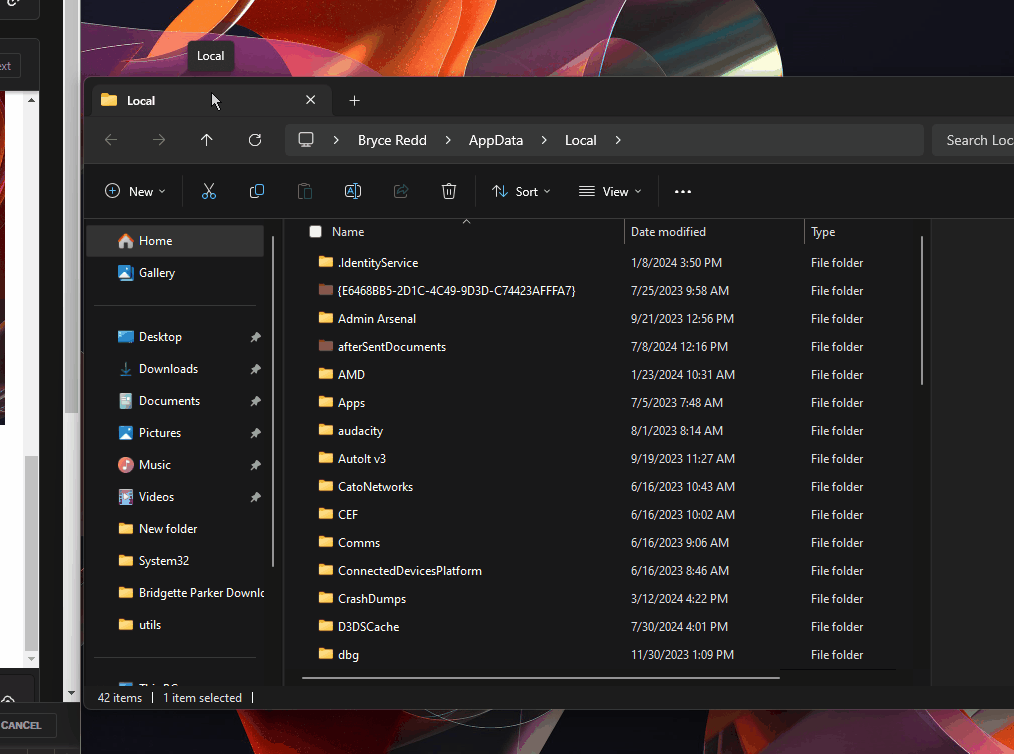Click the Copy icon in toolbar
The image size is (1014, 754).
click(x=257, y=191)
